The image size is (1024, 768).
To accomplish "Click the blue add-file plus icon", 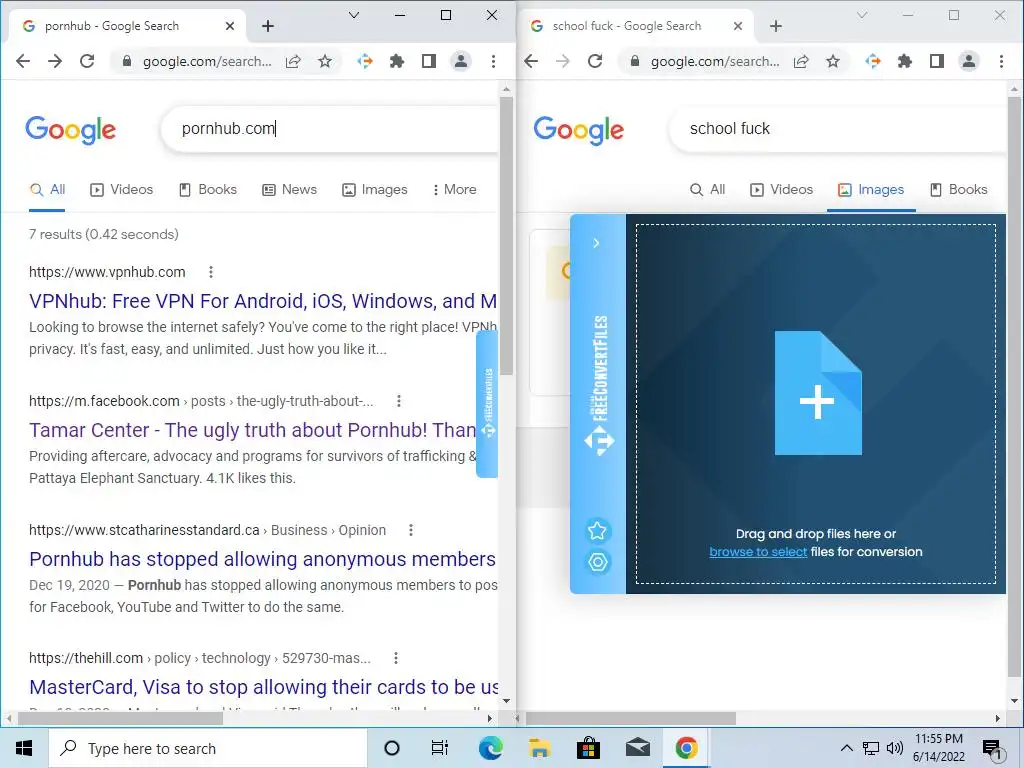I will pyautogui.click(x=818, y=393).
